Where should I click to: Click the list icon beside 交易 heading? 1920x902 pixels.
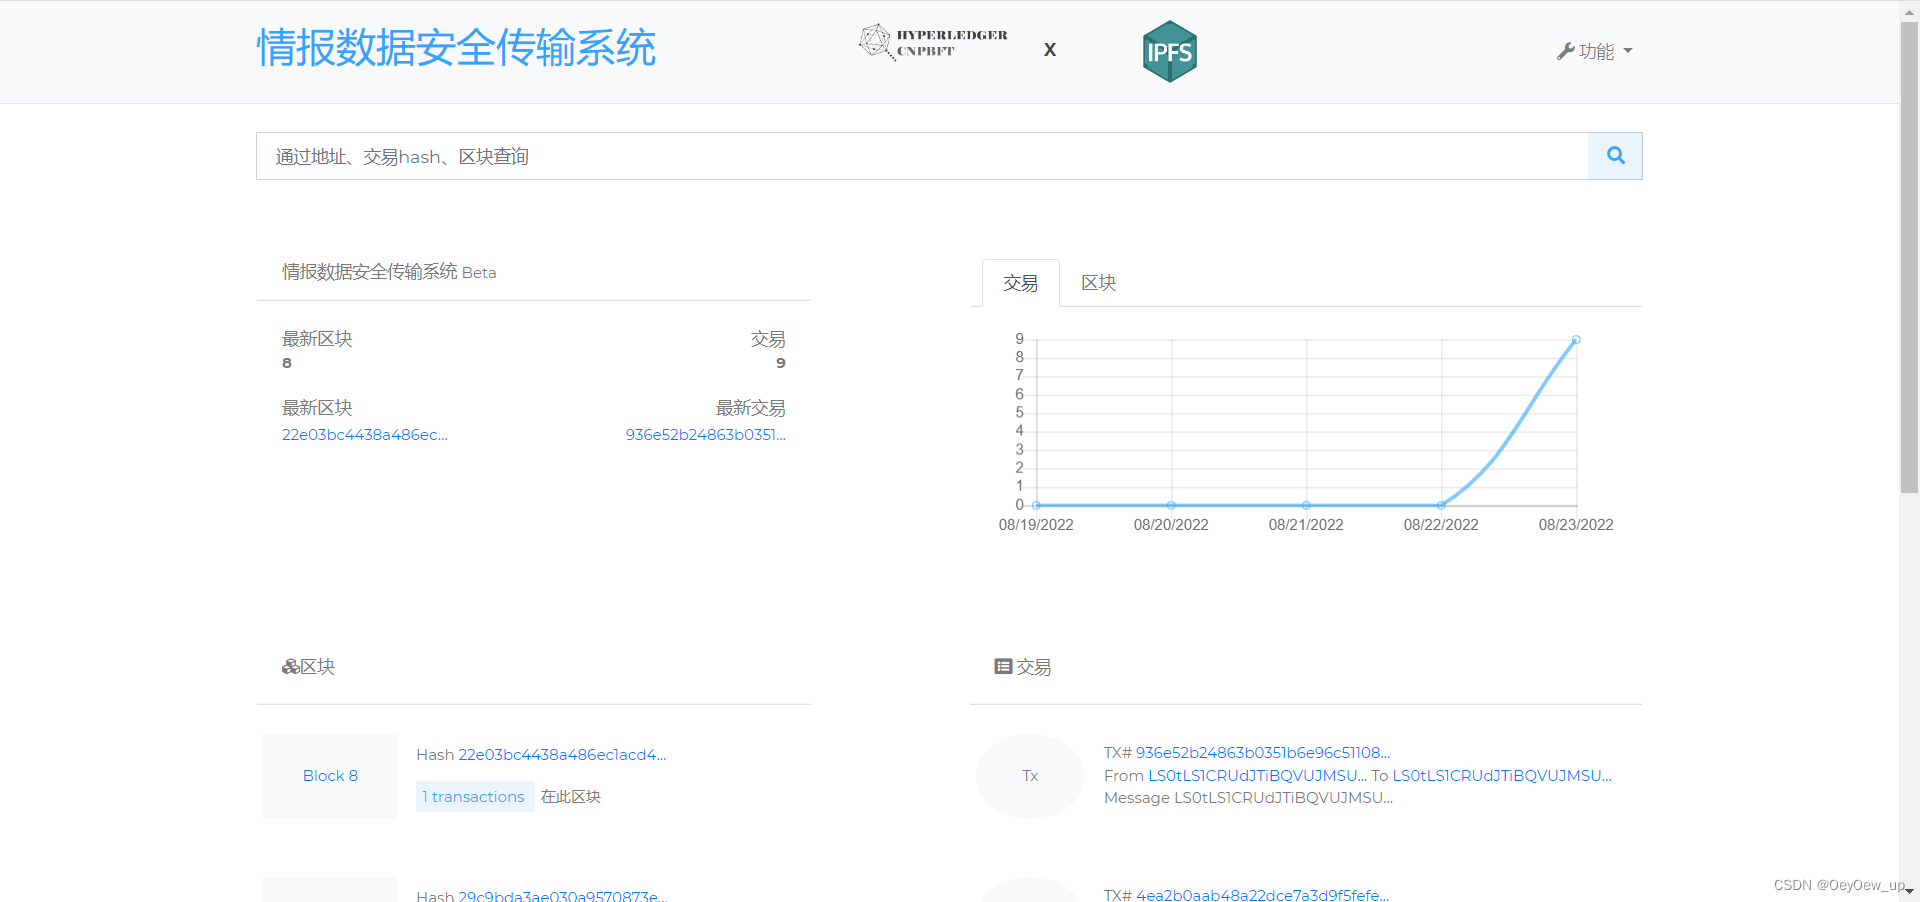click(x=1003, y=666)
